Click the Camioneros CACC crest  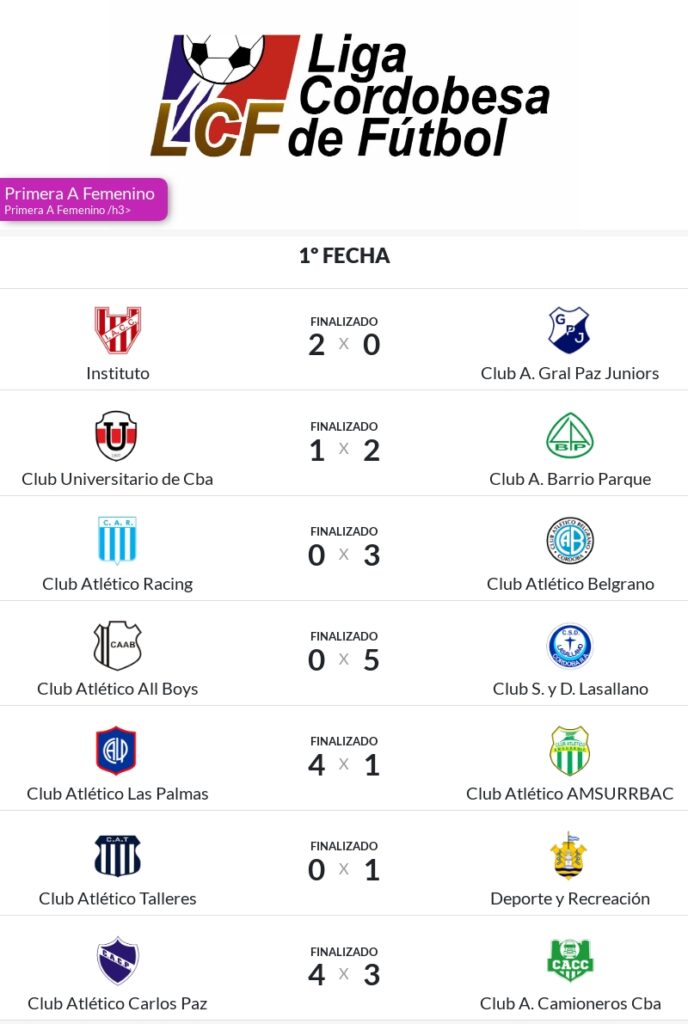[x=569, y=960]
